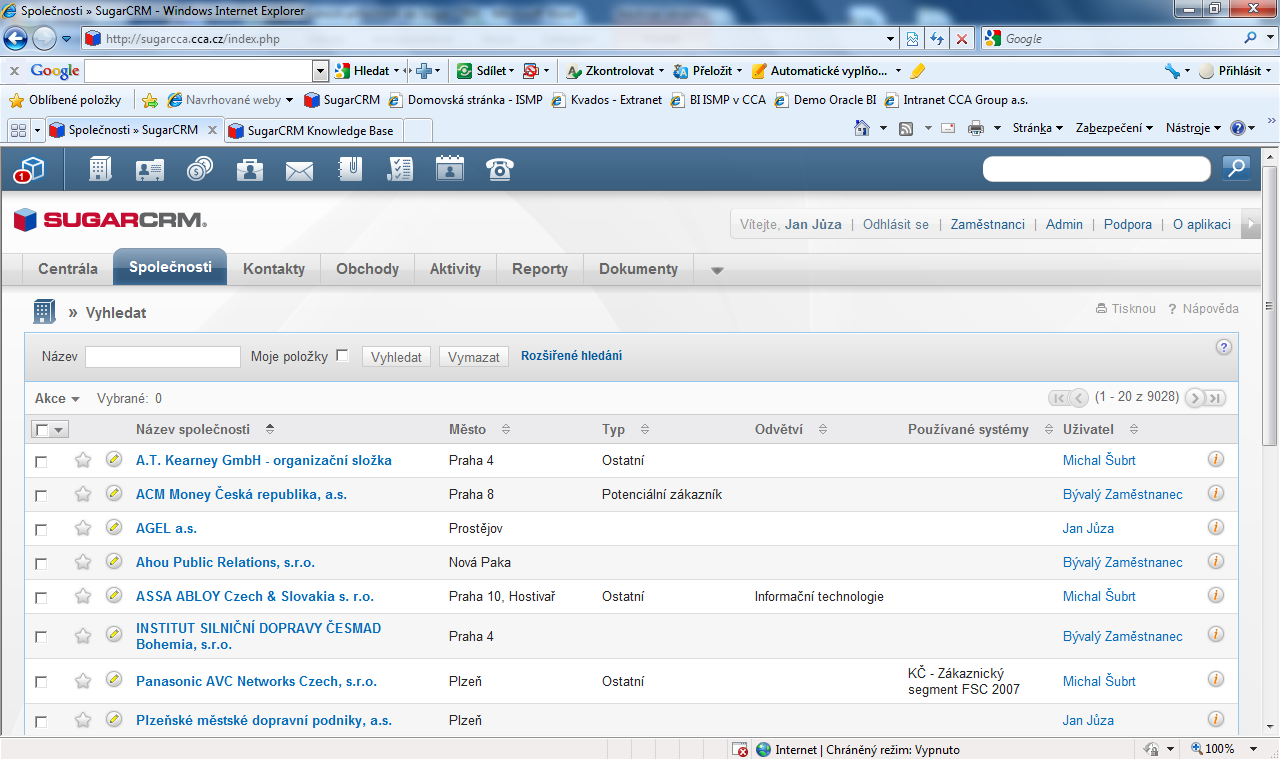Click the IE print icon
The width and height of the screenshot is (1280, 760).
pos(976,129)
